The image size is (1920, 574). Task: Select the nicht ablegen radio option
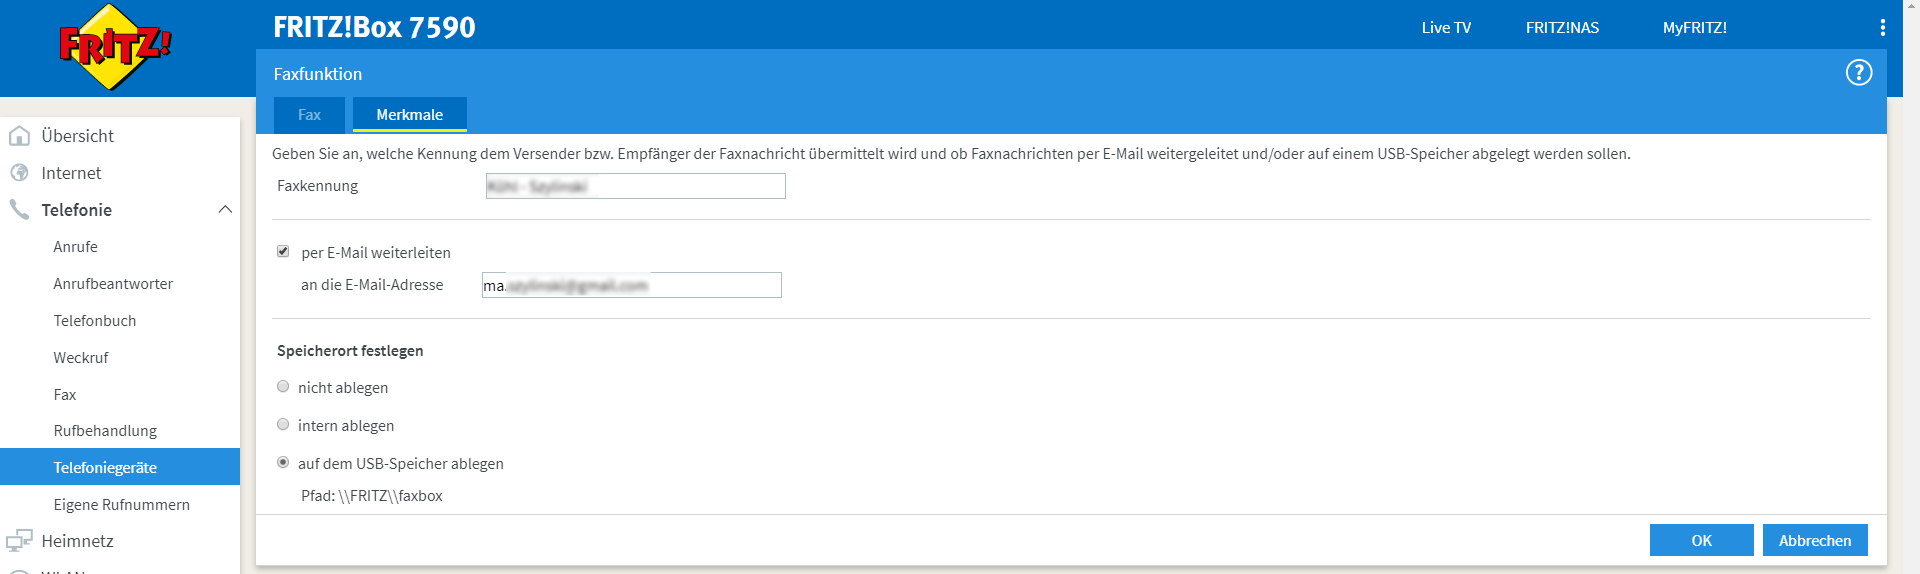point(283,387)
